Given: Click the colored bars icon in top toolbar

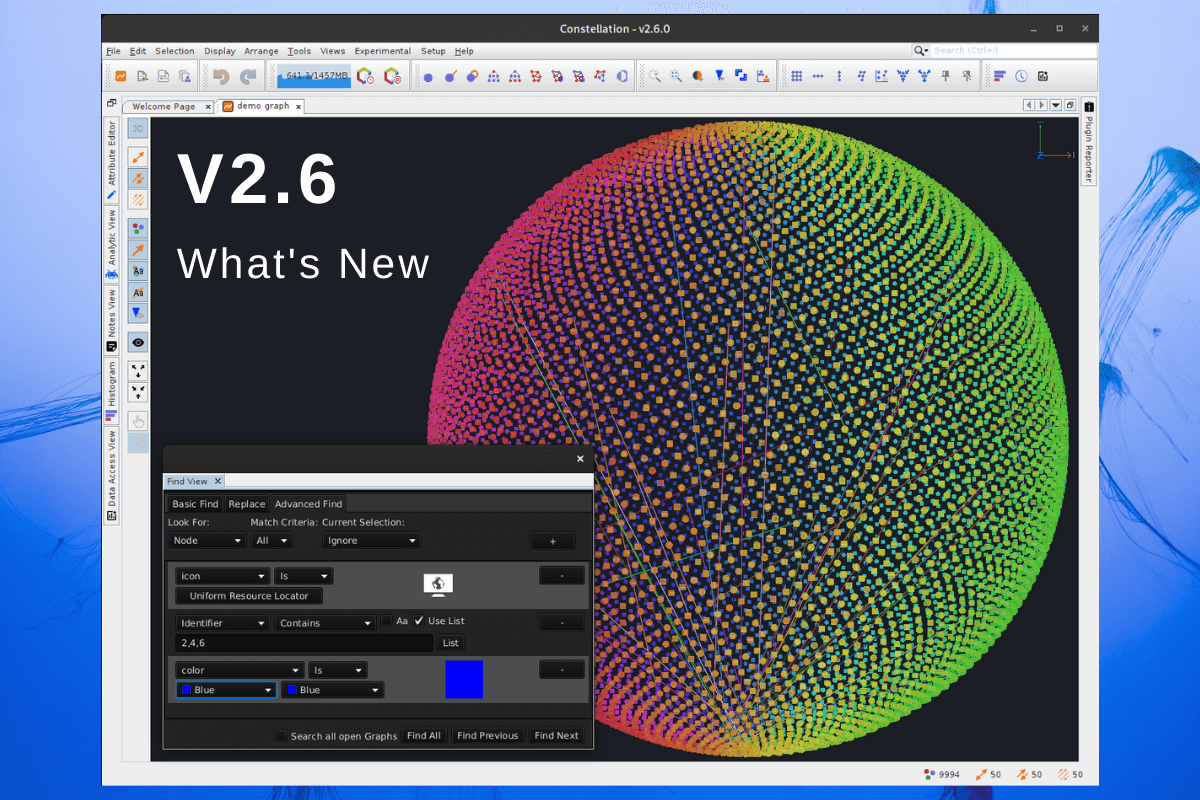Looking at the screenshot, I should (x=1000, y=76).
